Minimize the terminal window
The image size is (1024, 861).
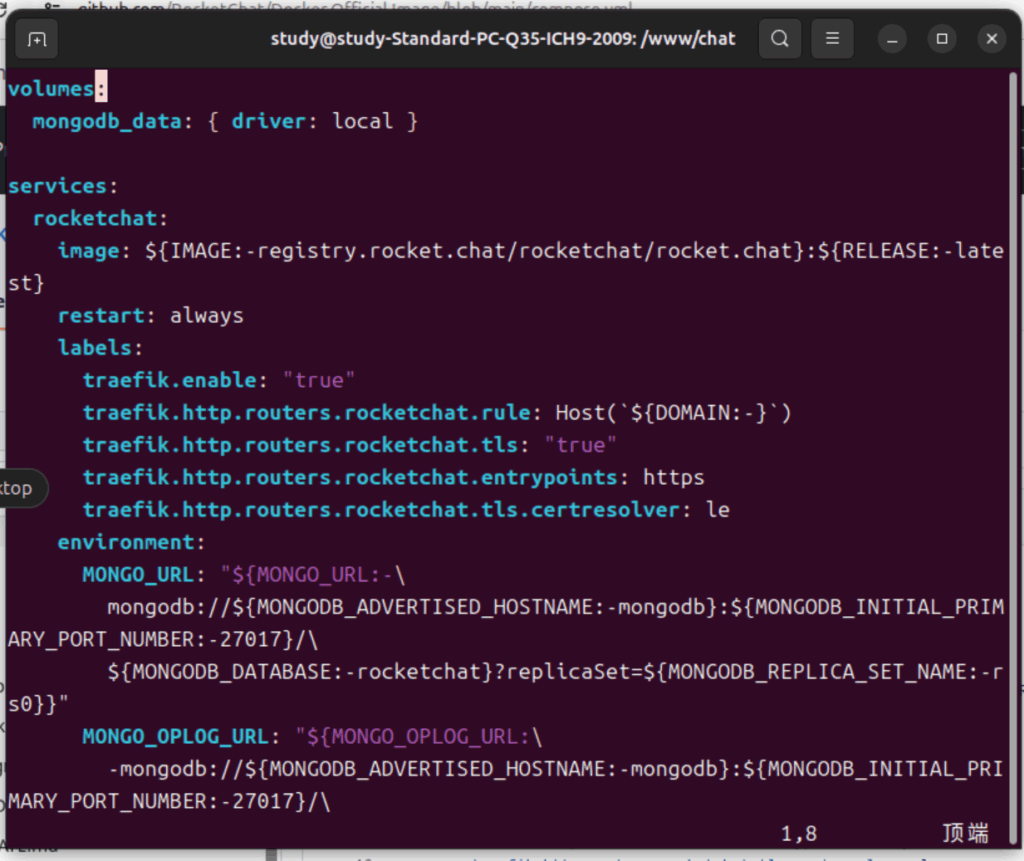(x=892, y=39)
